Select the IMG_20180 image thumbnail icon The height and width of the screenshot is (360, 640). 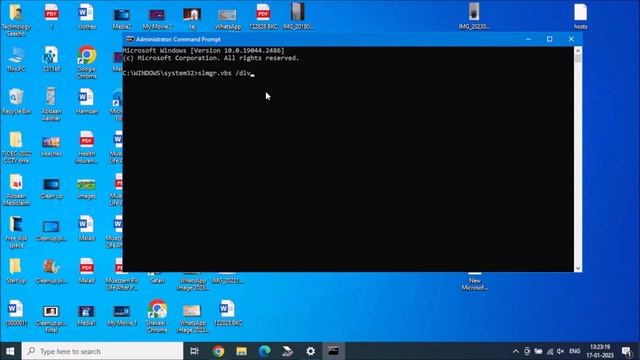click(298, 16)
